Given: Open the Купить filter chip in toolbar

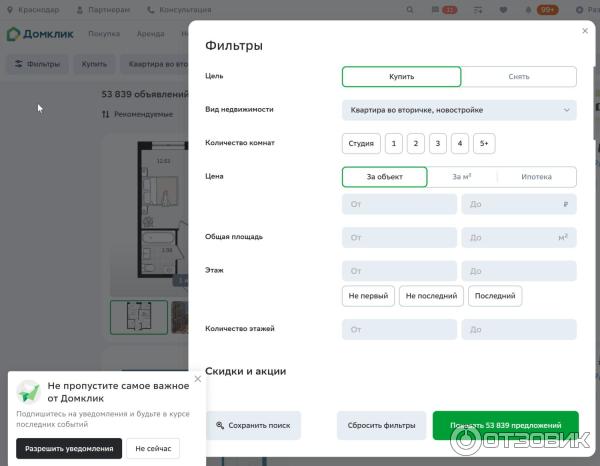Looking at the screenshot, I should [94, 64].
